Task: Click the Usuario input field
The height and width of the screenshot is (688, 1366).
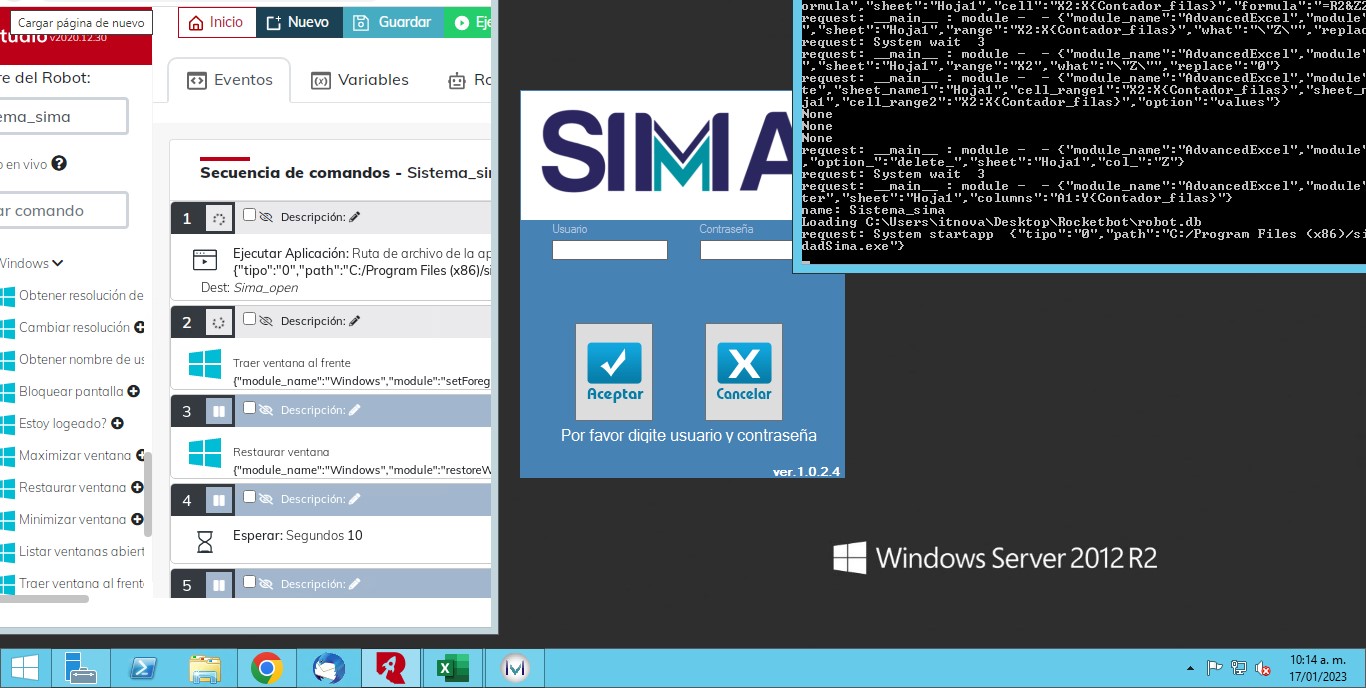Action: 609,250
